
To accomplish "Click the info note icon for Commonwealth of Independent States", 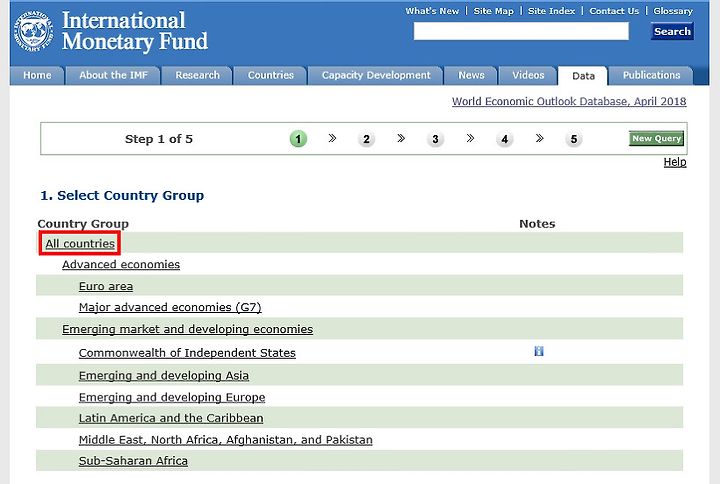I will pos(539,351).
